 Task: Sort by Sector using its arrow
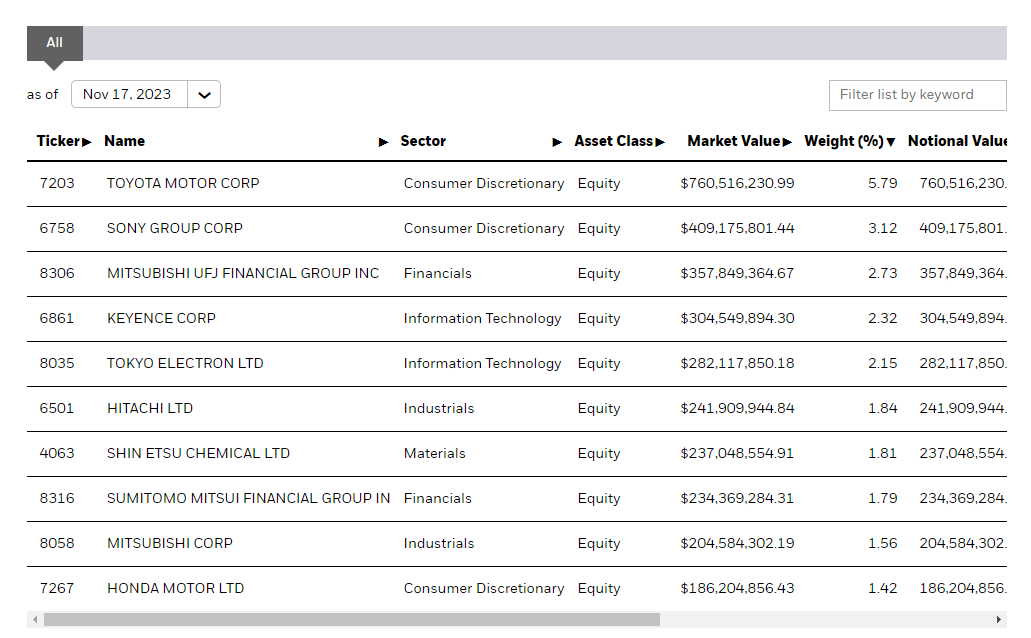pos(557,142)
